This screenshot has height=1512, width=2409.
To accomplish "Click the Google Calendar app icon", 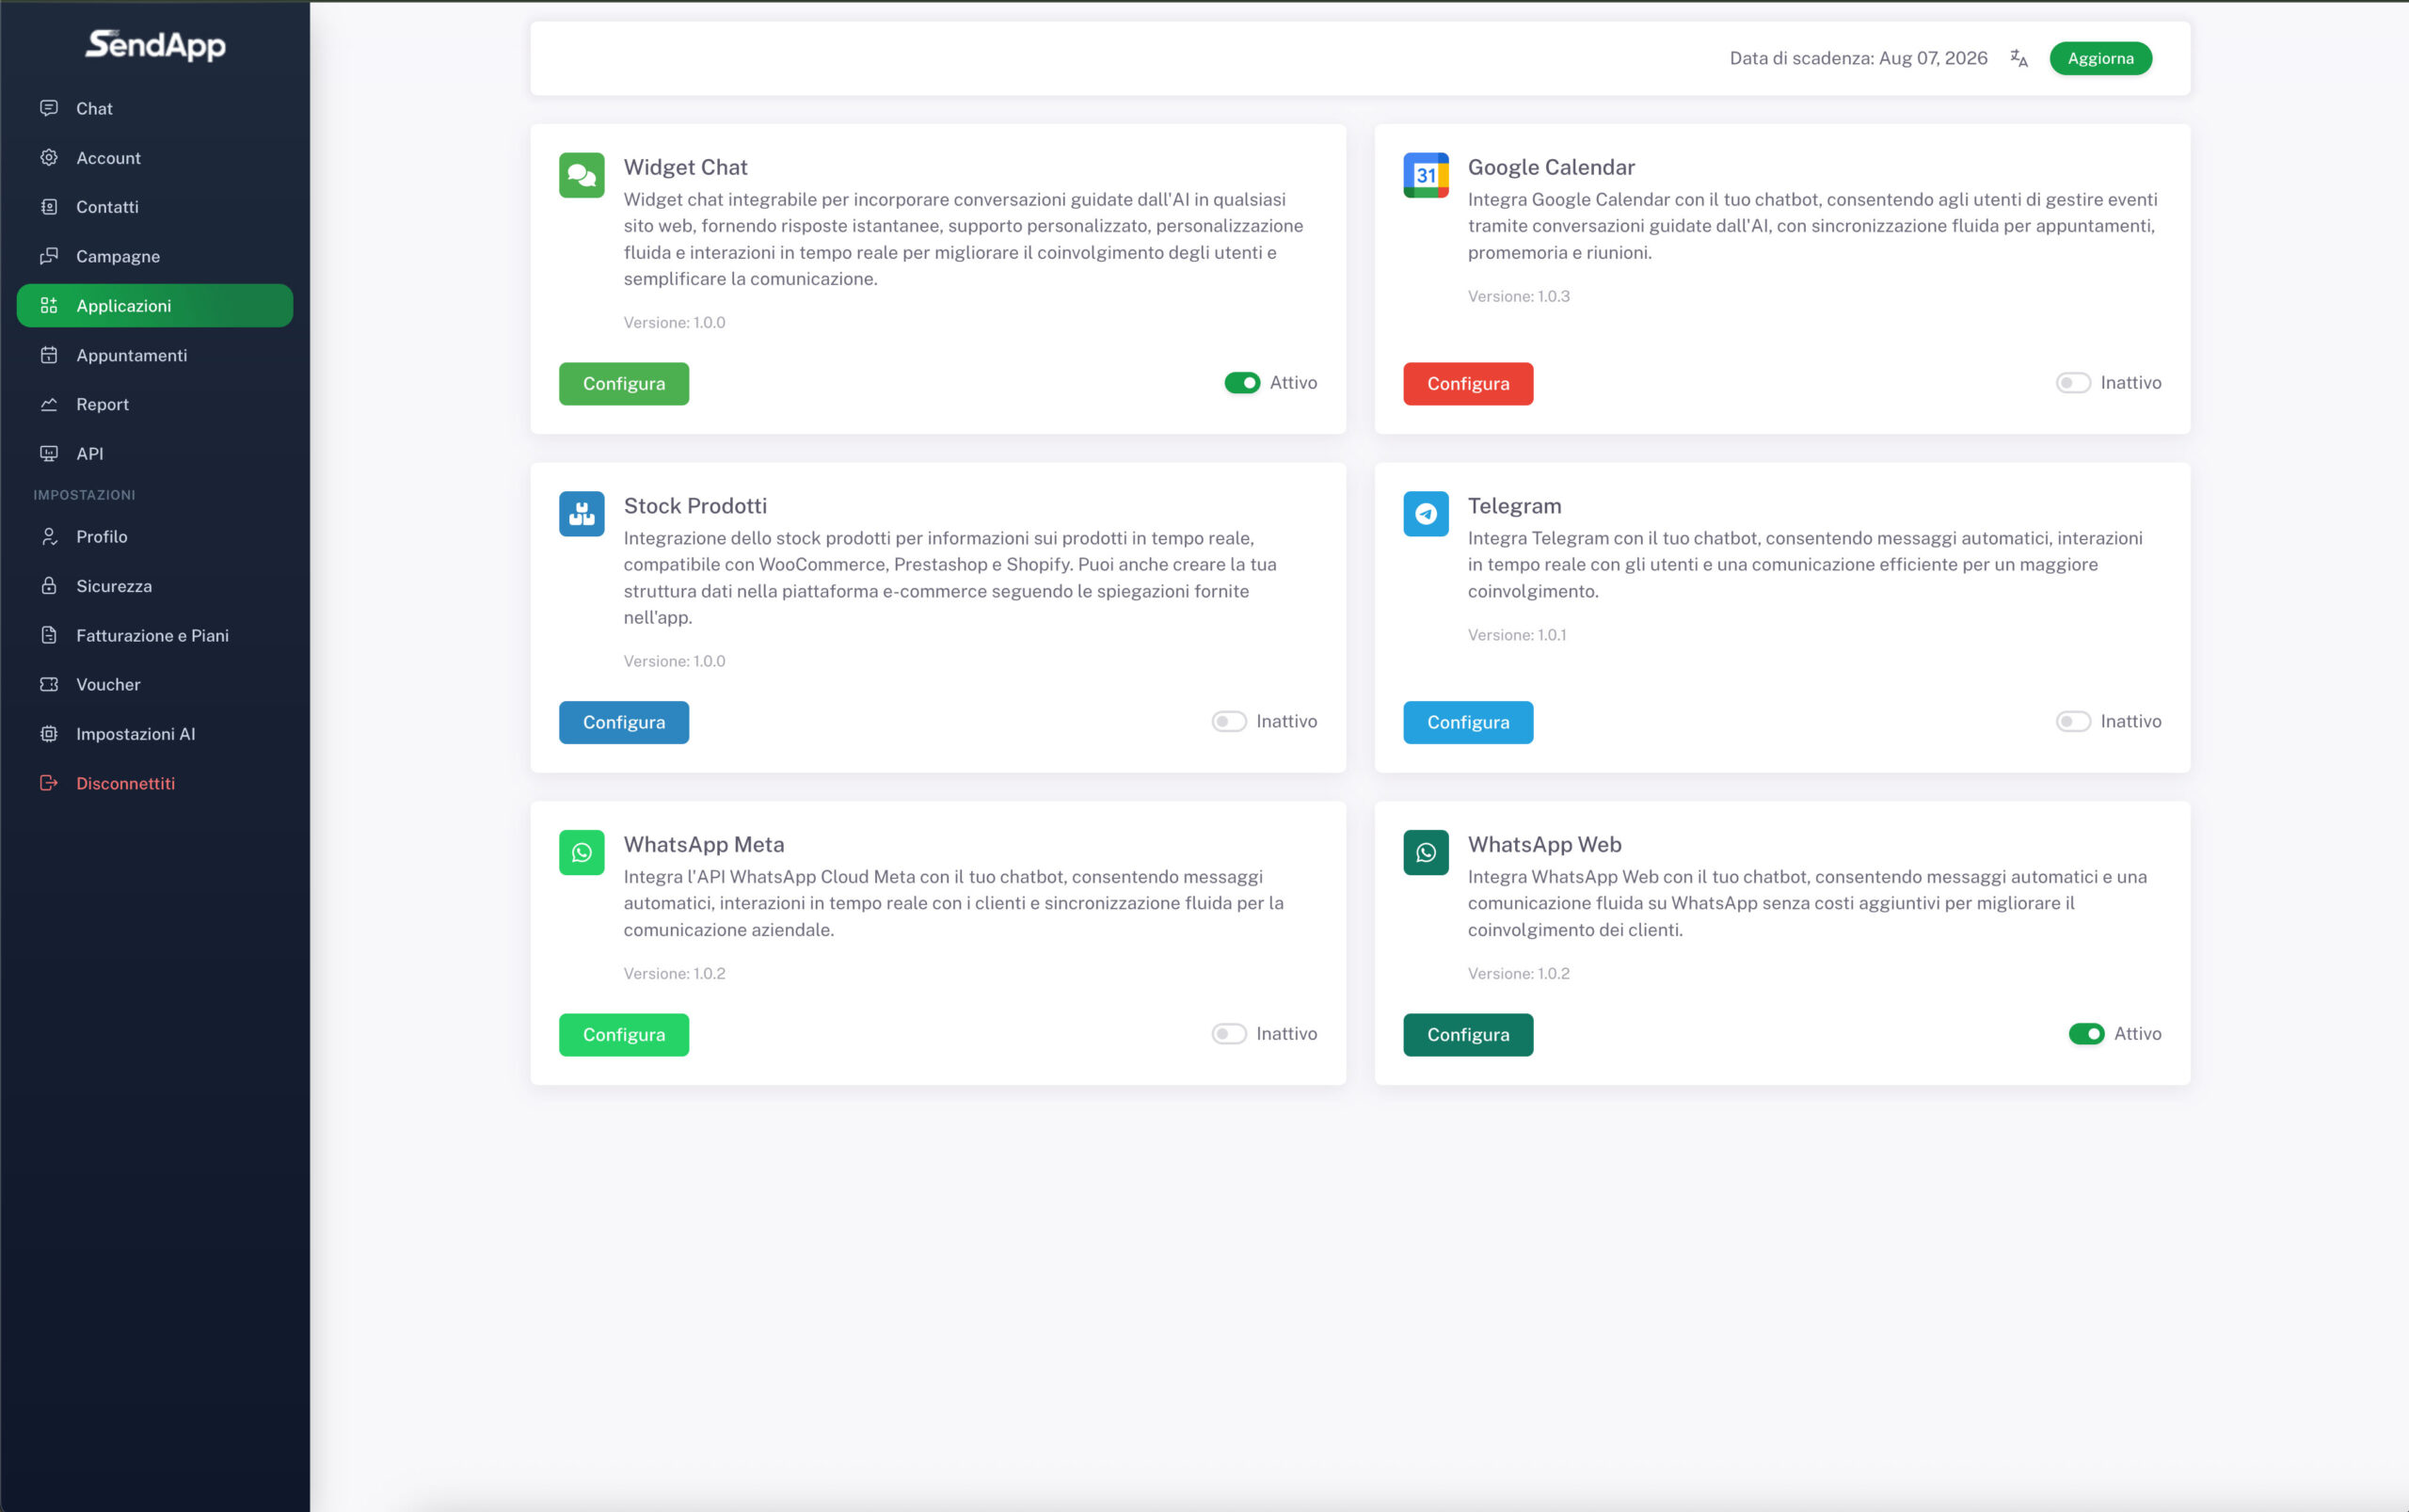I will [x=1426, y=175].
